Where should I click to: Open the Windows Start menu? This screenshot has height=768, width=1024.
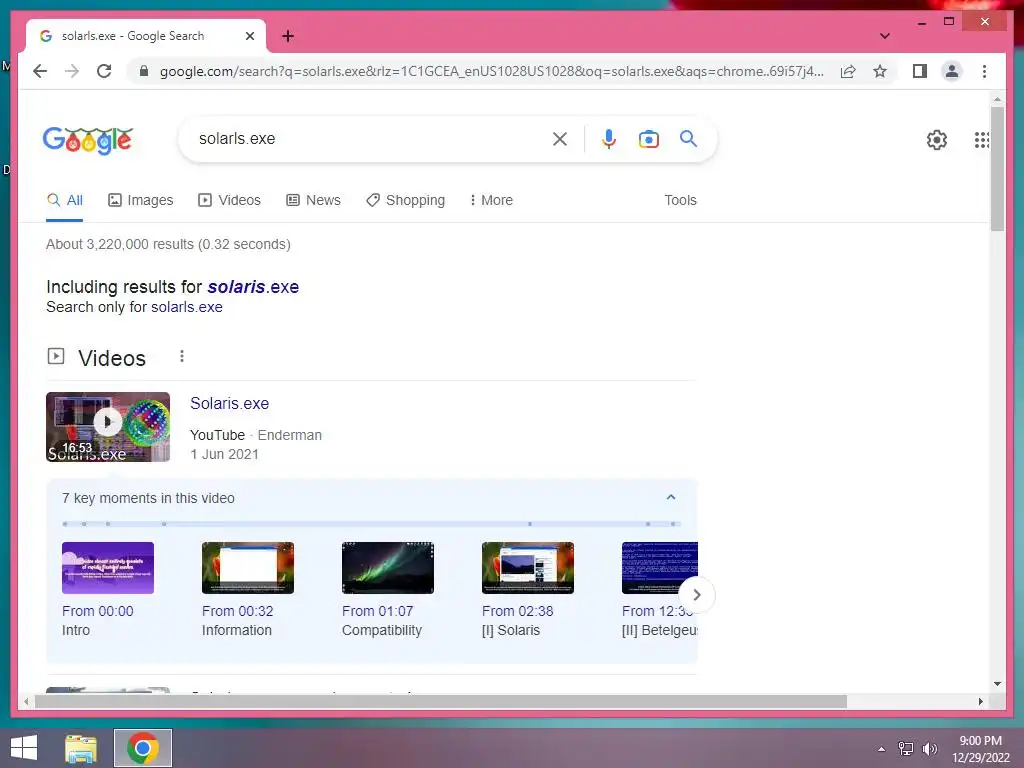click(x=24, y=748)
